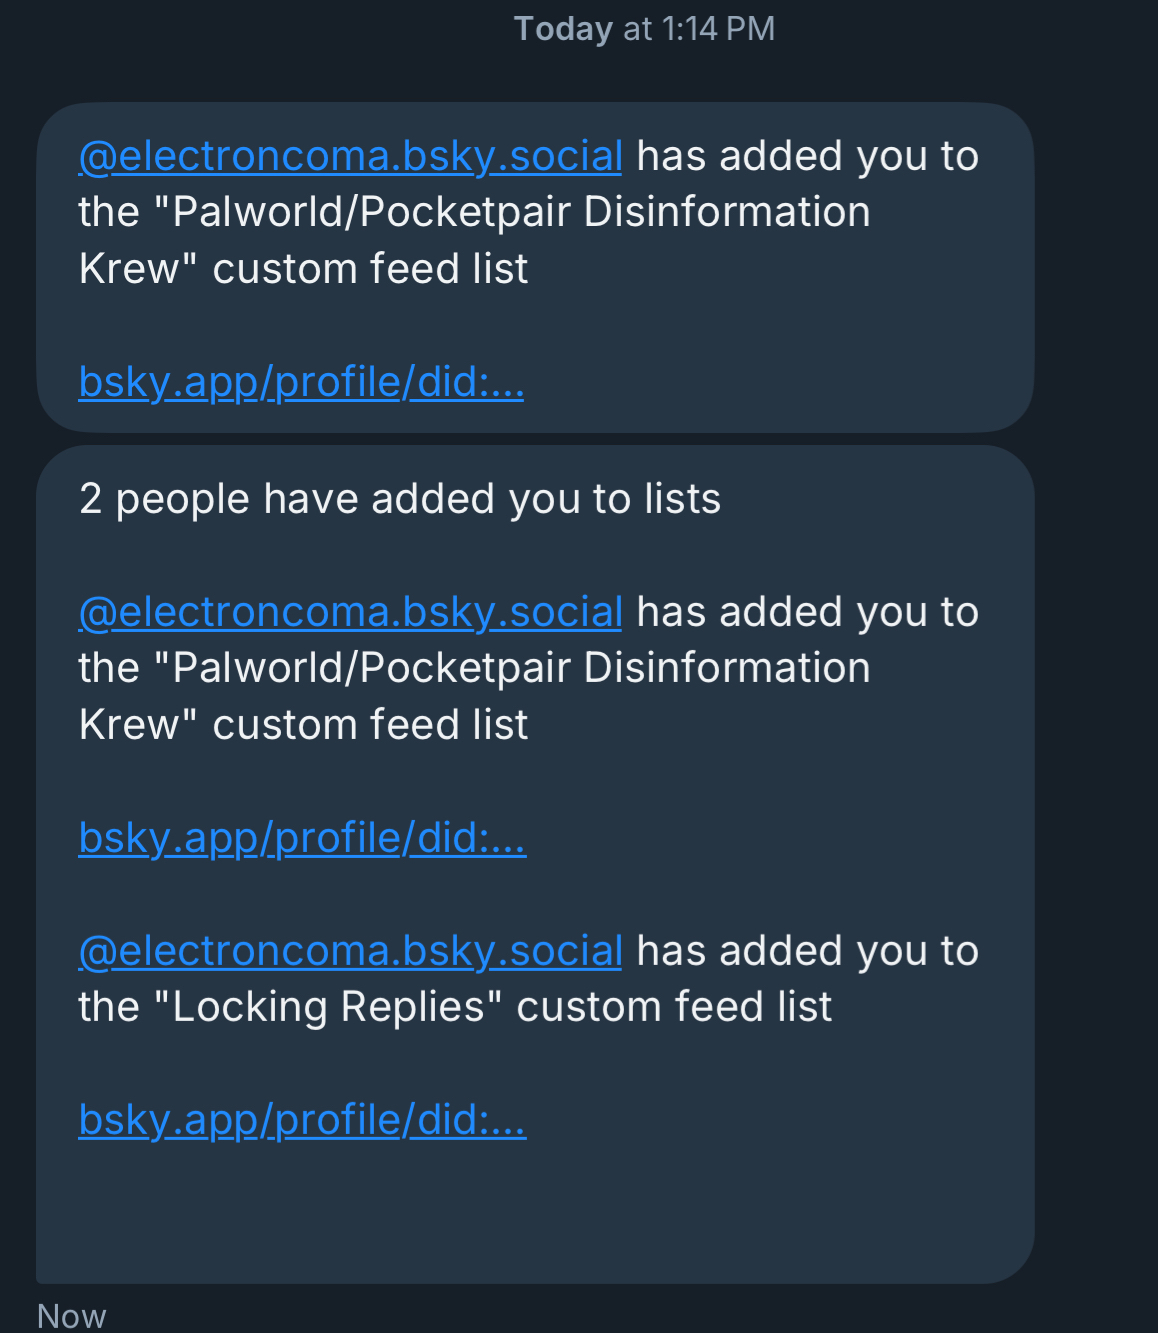
Task: Select '2 people have added you to lists' text
Action: pyautogui.click(x=399, y=499)
